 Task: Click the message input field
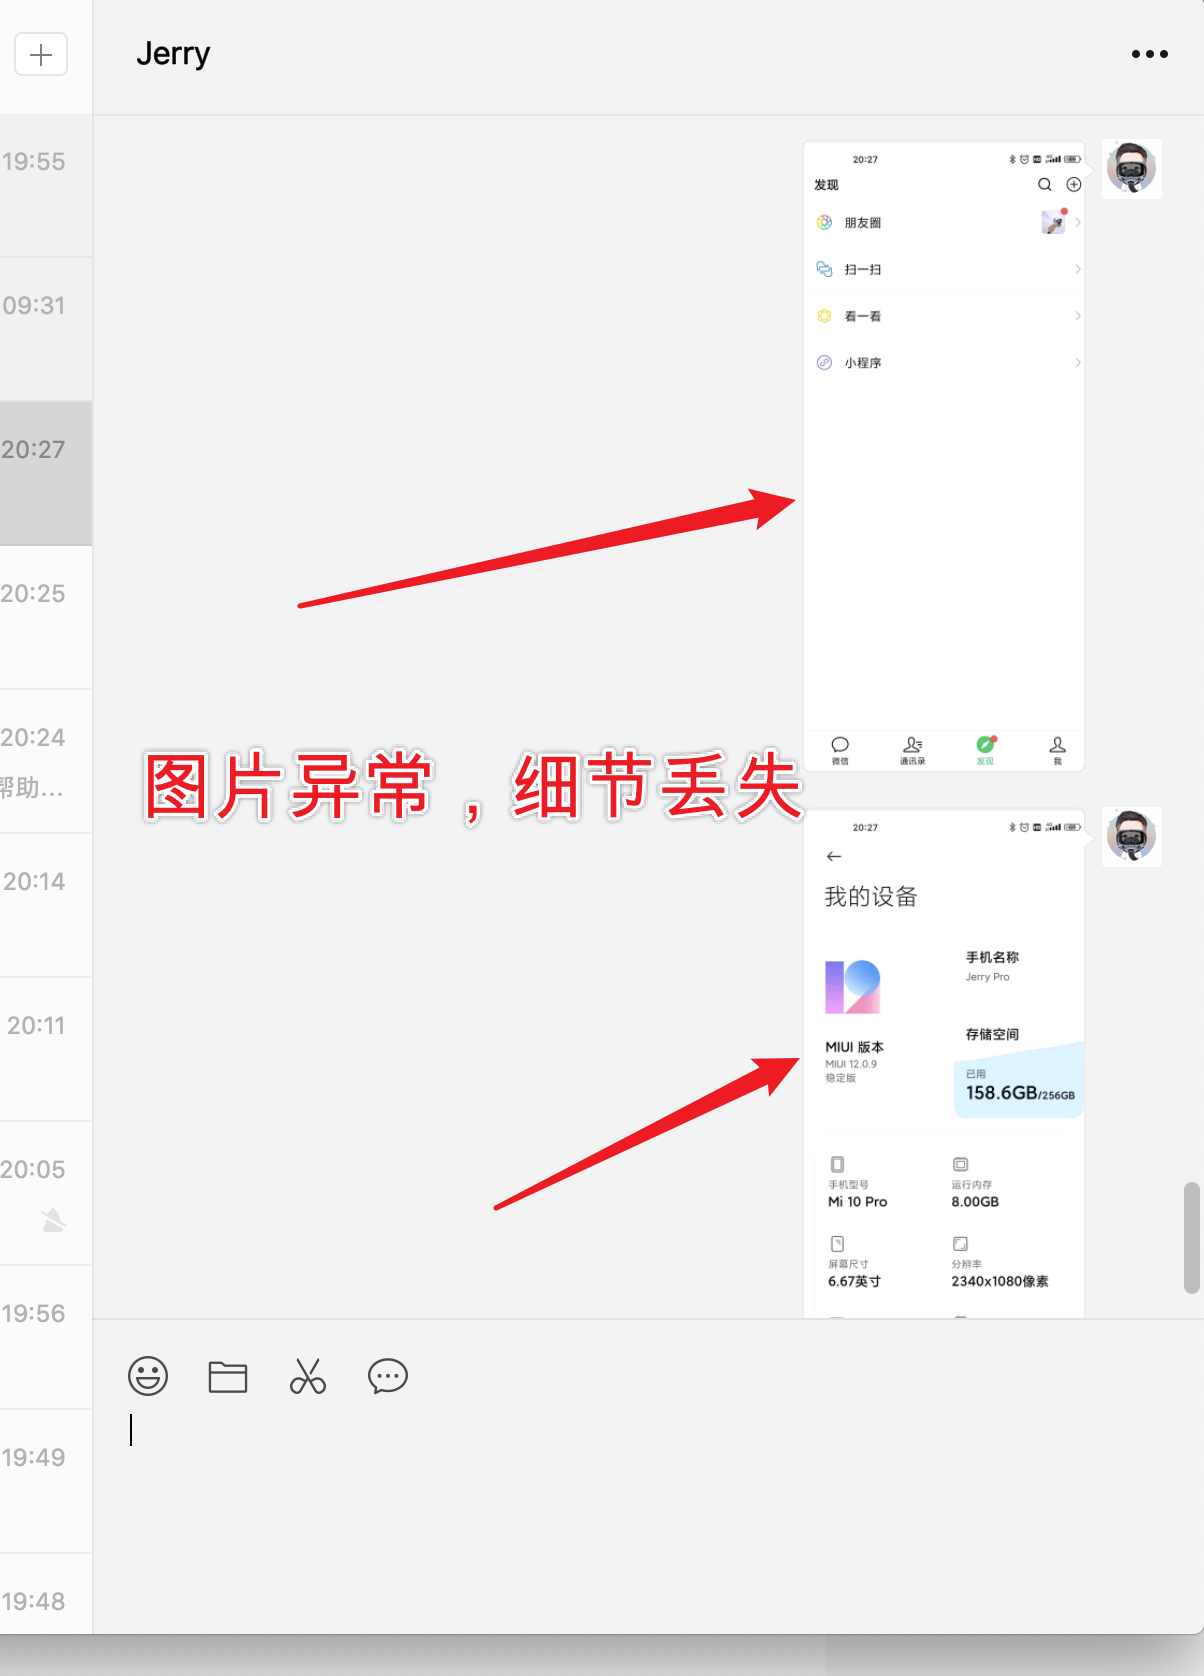[648, 1515]
